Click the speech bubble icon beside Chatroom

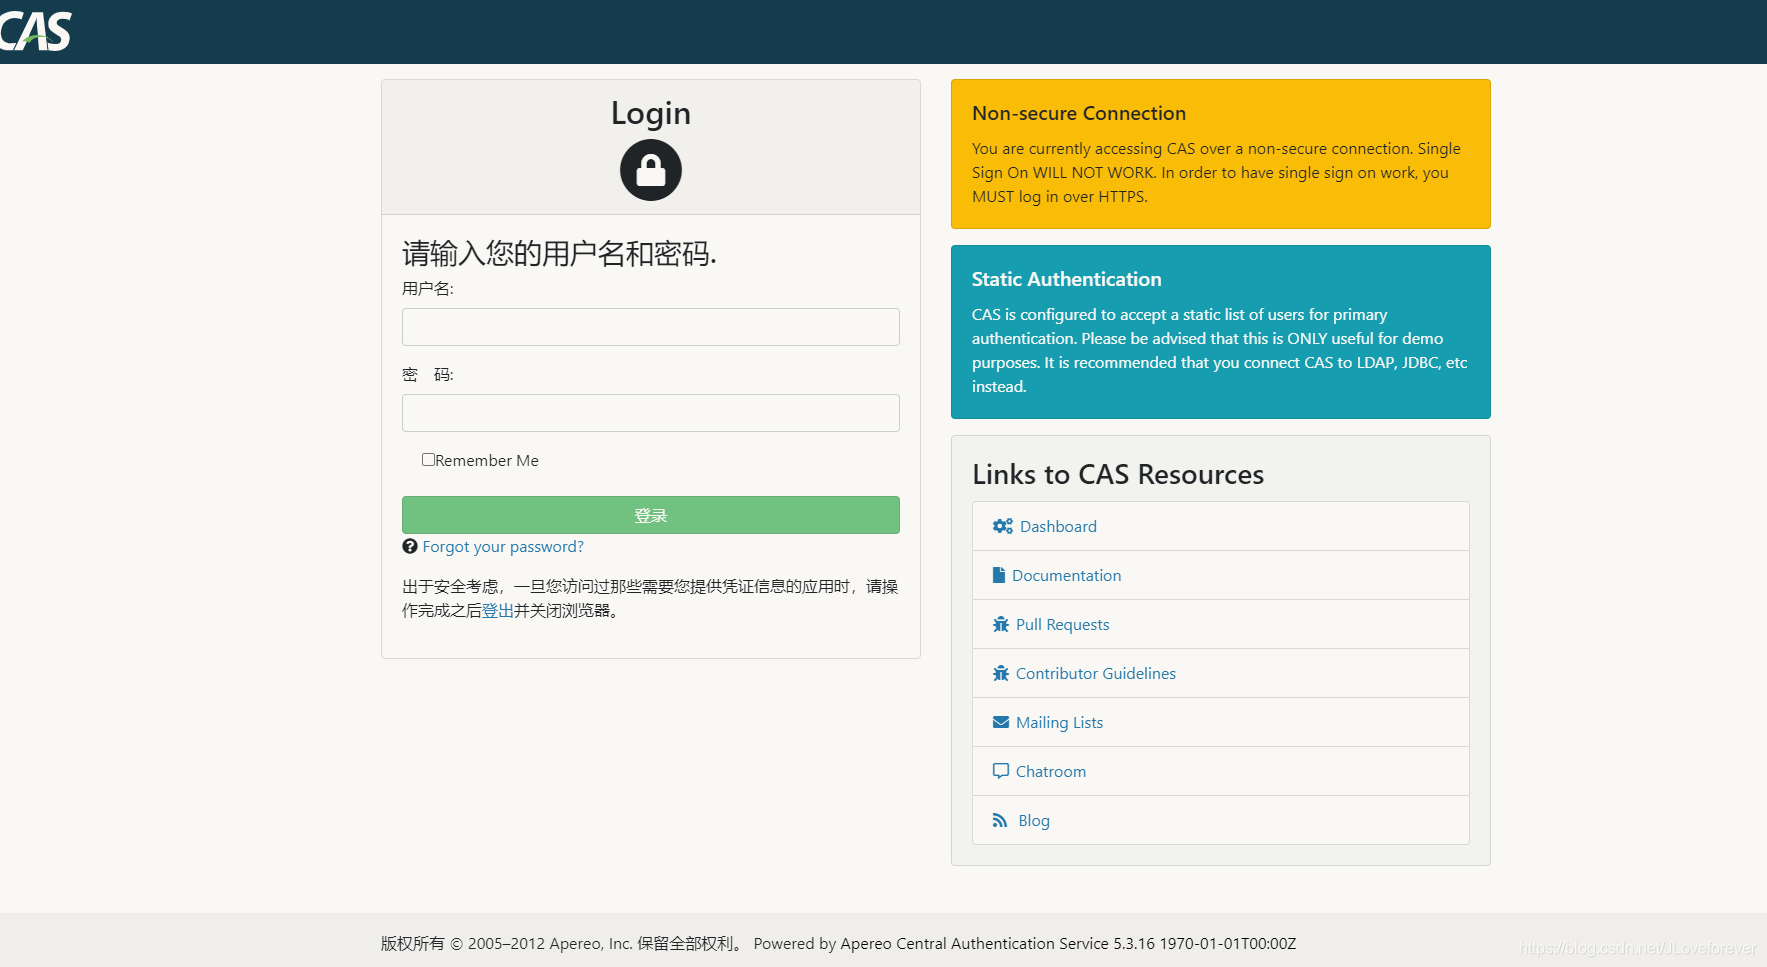[x=1001, y=771]
